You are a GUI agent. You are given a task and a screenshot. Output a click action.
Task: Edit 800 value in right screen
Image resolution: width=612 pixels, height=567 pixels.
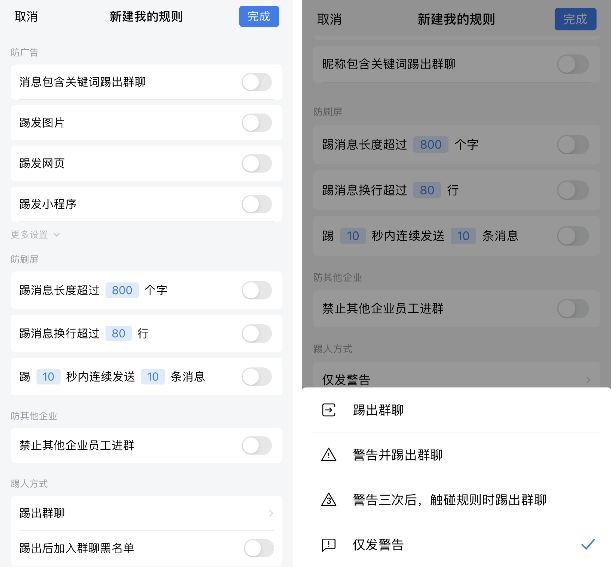click(431, 145)
